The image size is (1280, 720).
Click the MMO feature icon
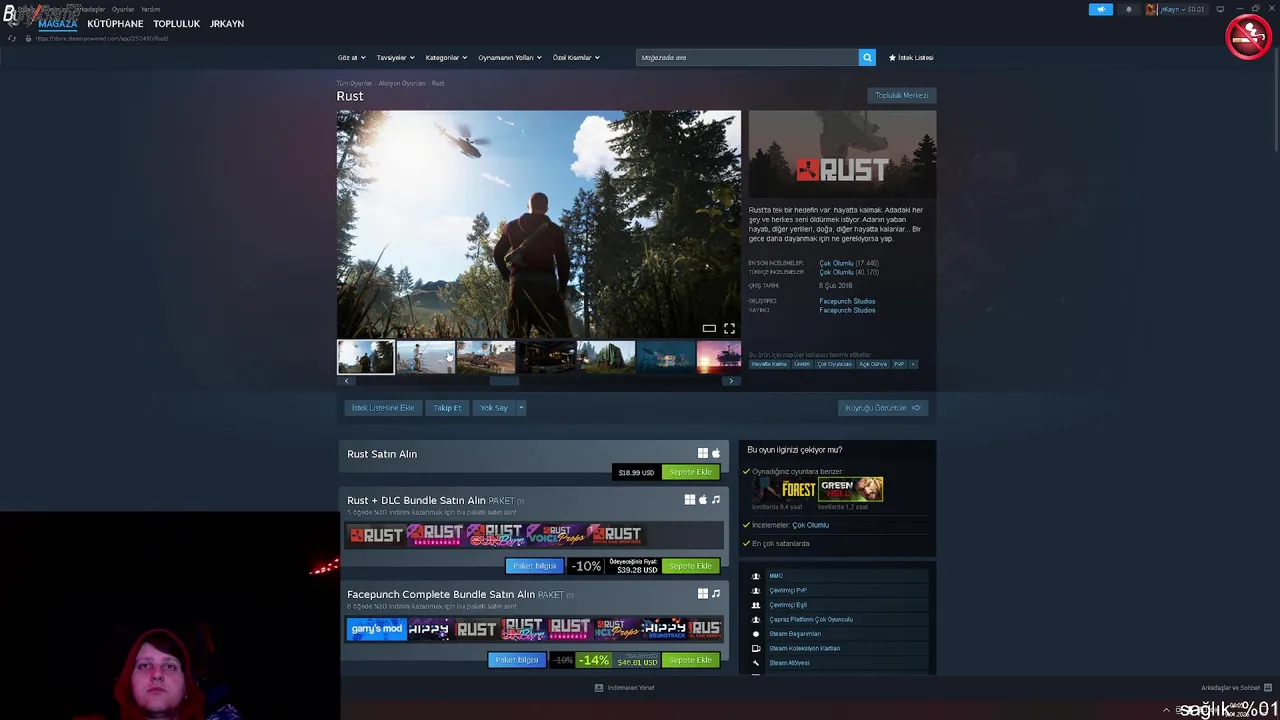click(756, 576)
